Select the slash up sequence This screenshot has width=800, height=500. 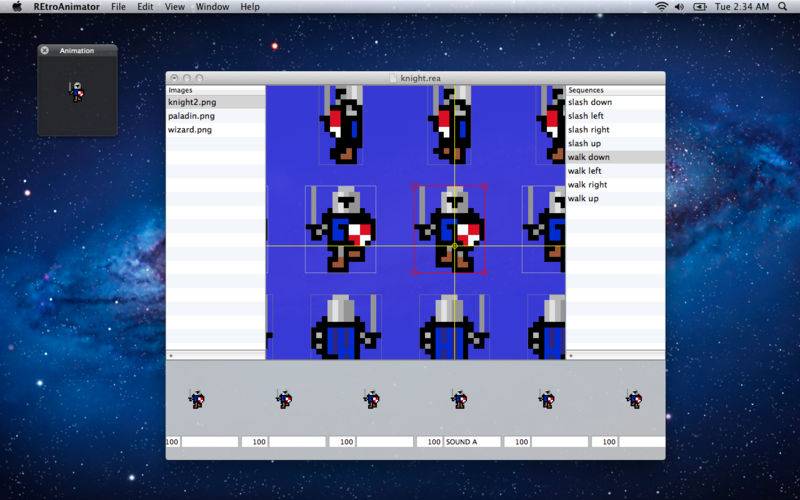pyautogui.click(x=615, y=143)
